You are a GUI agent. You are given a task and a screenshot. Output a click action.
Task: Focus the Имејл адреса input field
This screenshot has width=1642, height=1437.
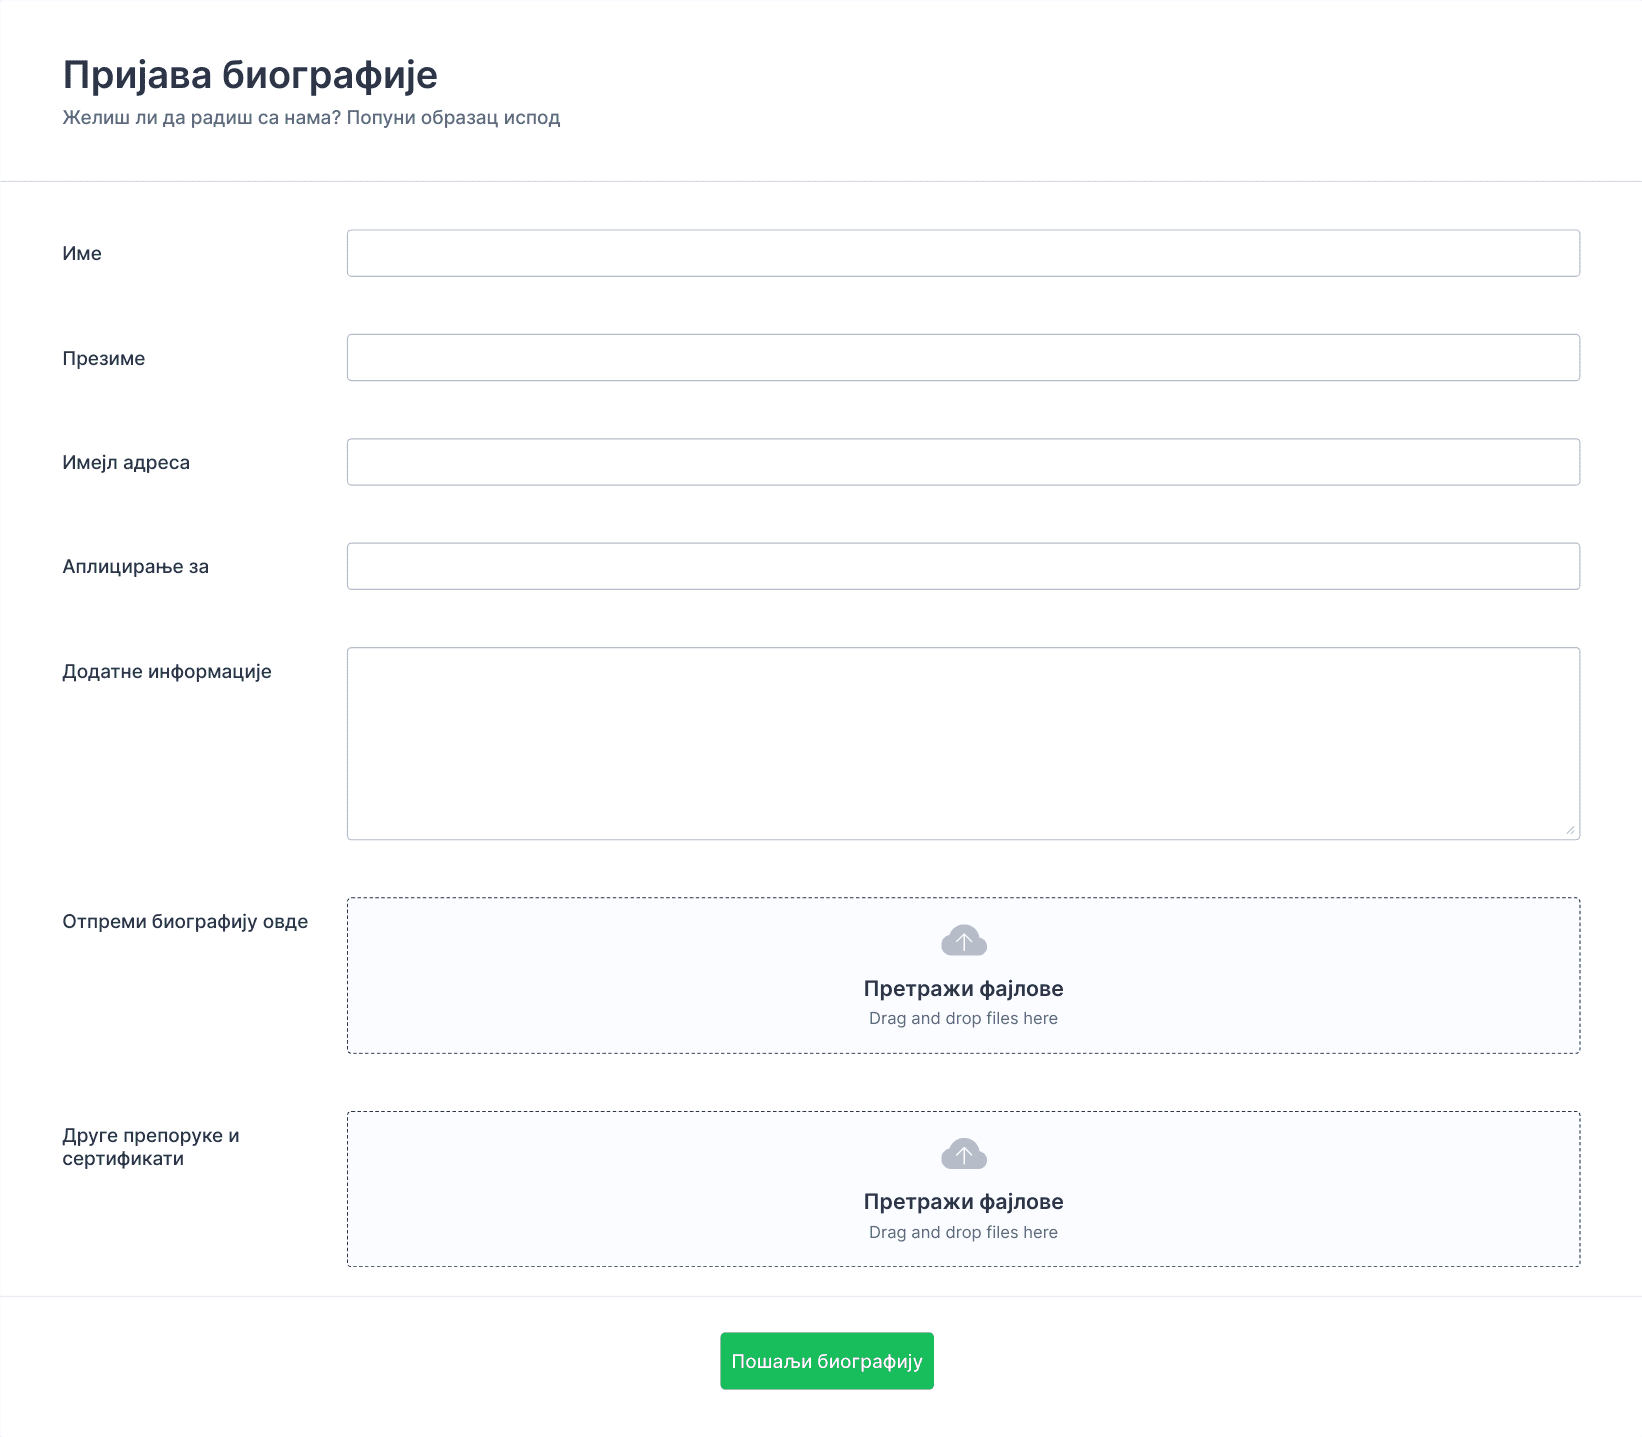tap(963, 462)
